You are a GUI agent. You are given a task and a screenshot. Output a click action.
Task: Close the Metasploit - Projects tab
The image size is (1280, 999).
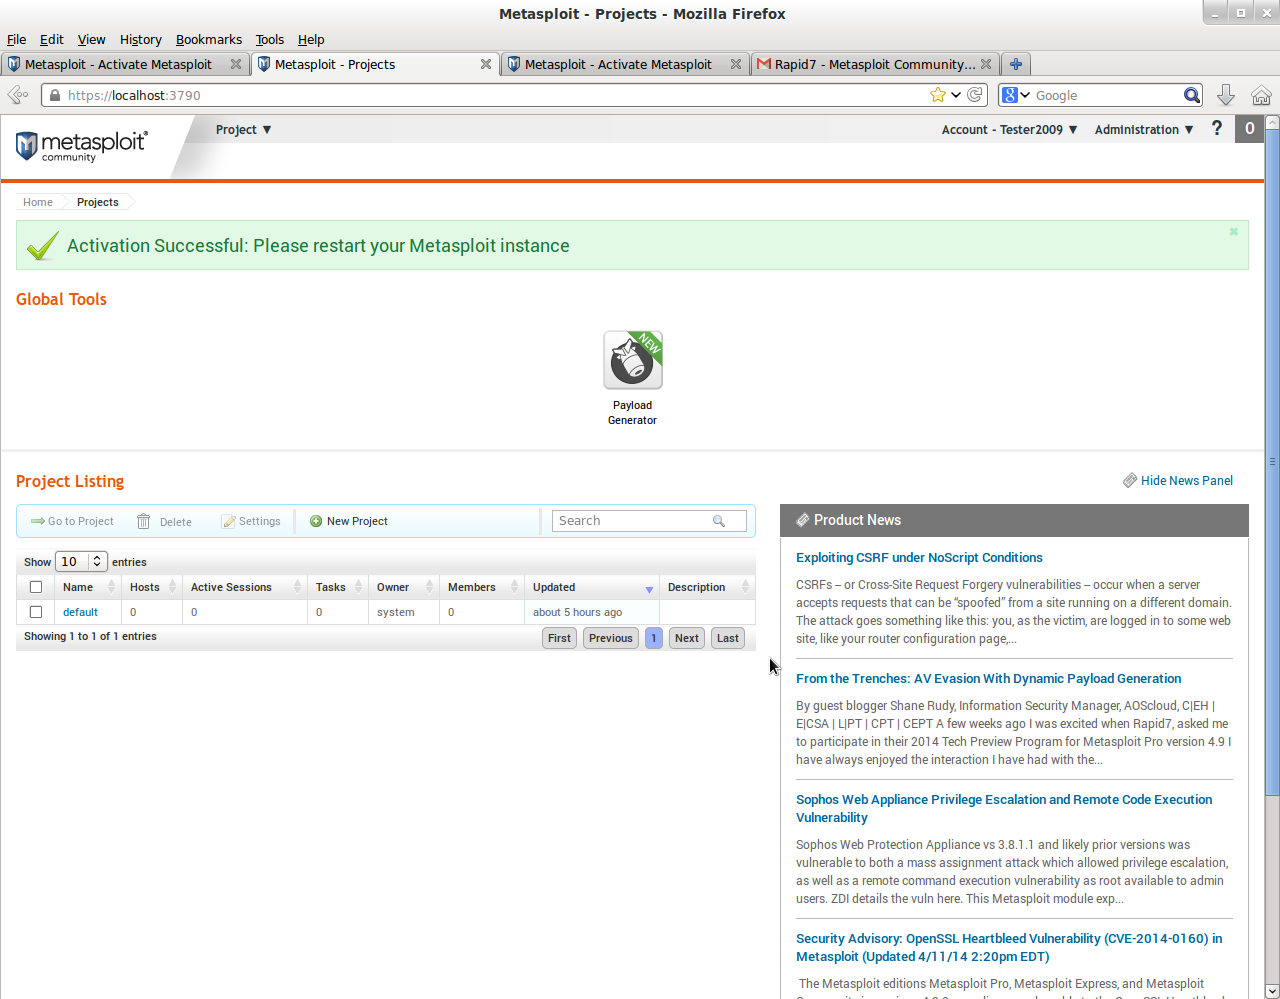click(486, 64)
